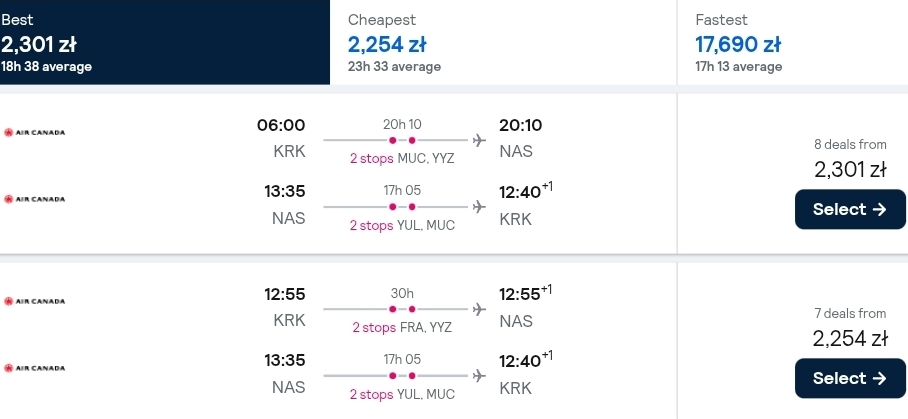
Task: Click first itinerary's 2 stops YUL, MUC label
Action: (402, 225)
